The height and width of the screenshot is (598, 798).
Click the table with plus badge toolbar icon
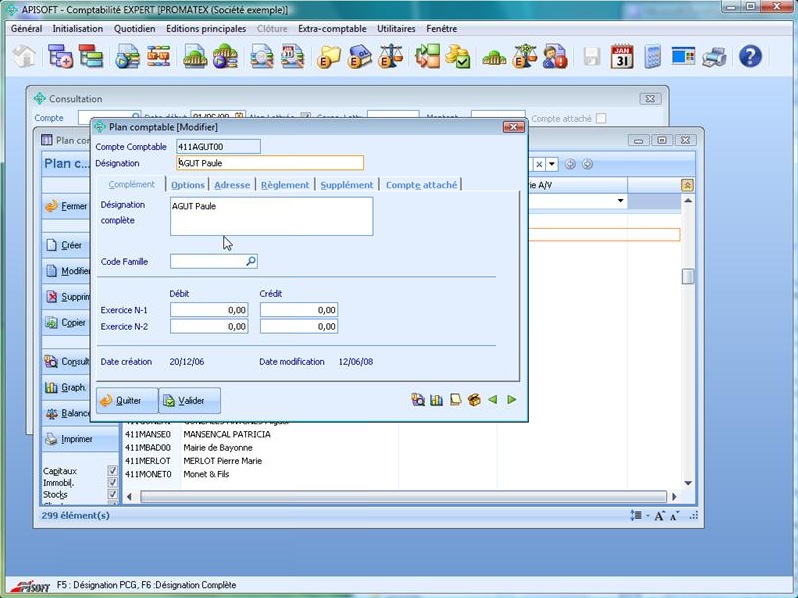(x=61, y=56)
